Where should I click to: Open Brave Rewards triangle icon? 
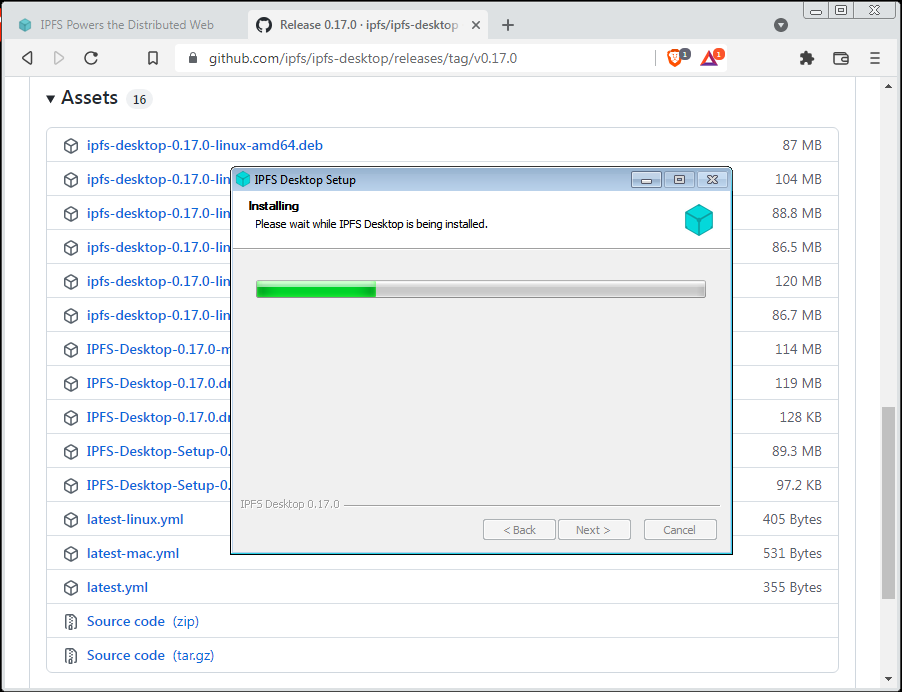pyautogui.click(x=709, y=58)
